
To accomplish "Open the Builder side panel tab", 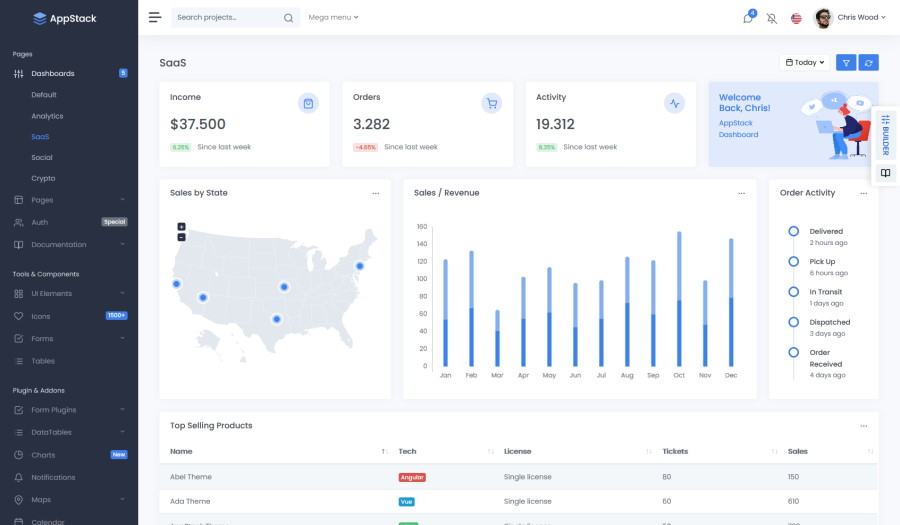I will (885, 134).
